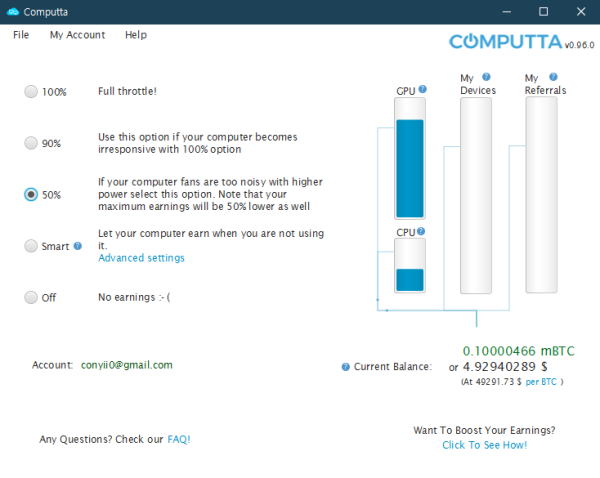Click the help icon next to Smart

pyautogui.click(x=78, y=245)
